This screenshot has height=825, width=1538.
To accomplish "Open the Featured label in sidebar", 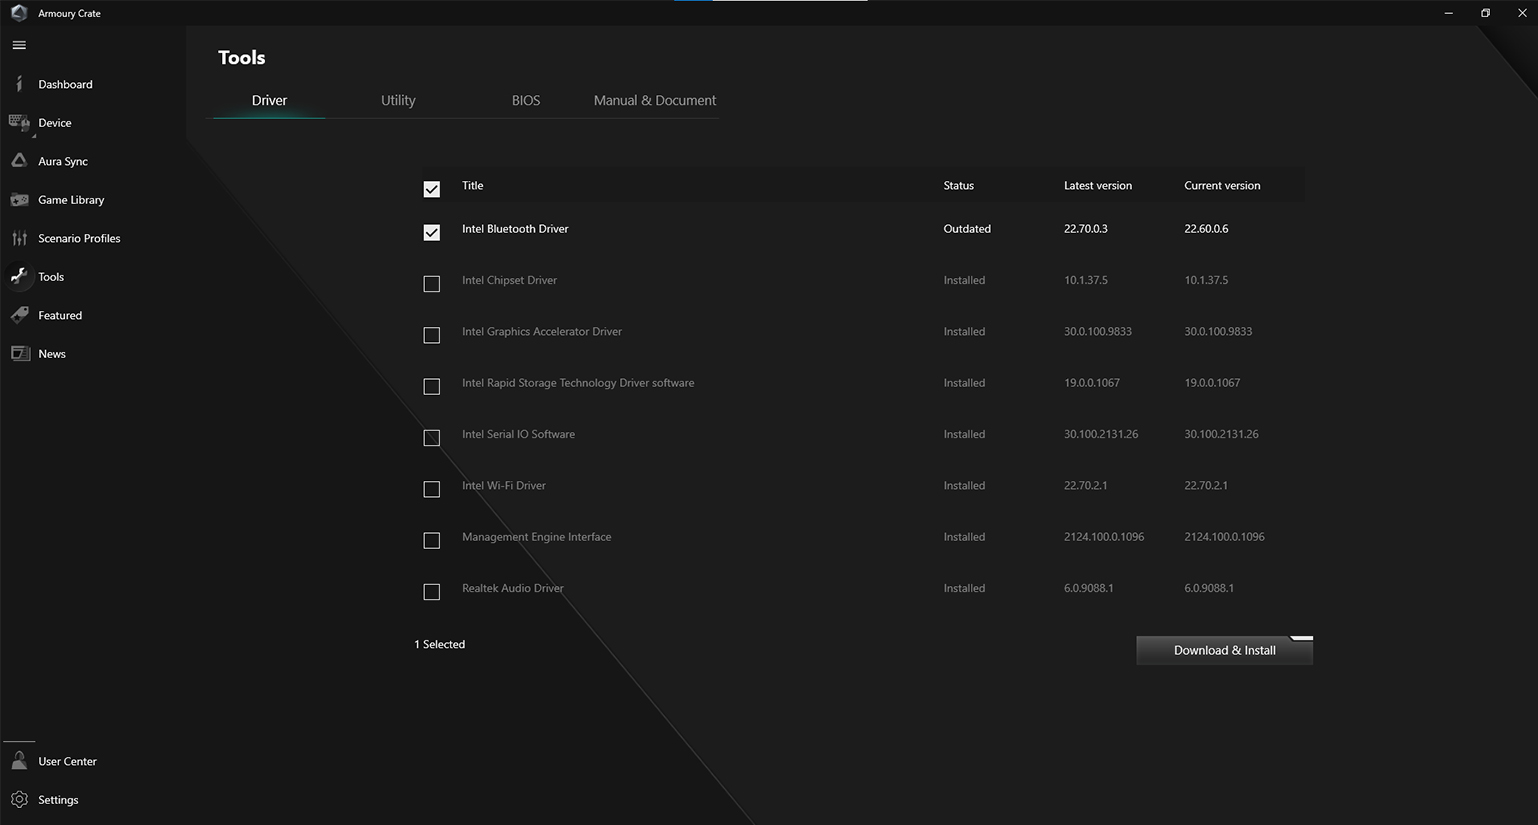I will (60, 315).
